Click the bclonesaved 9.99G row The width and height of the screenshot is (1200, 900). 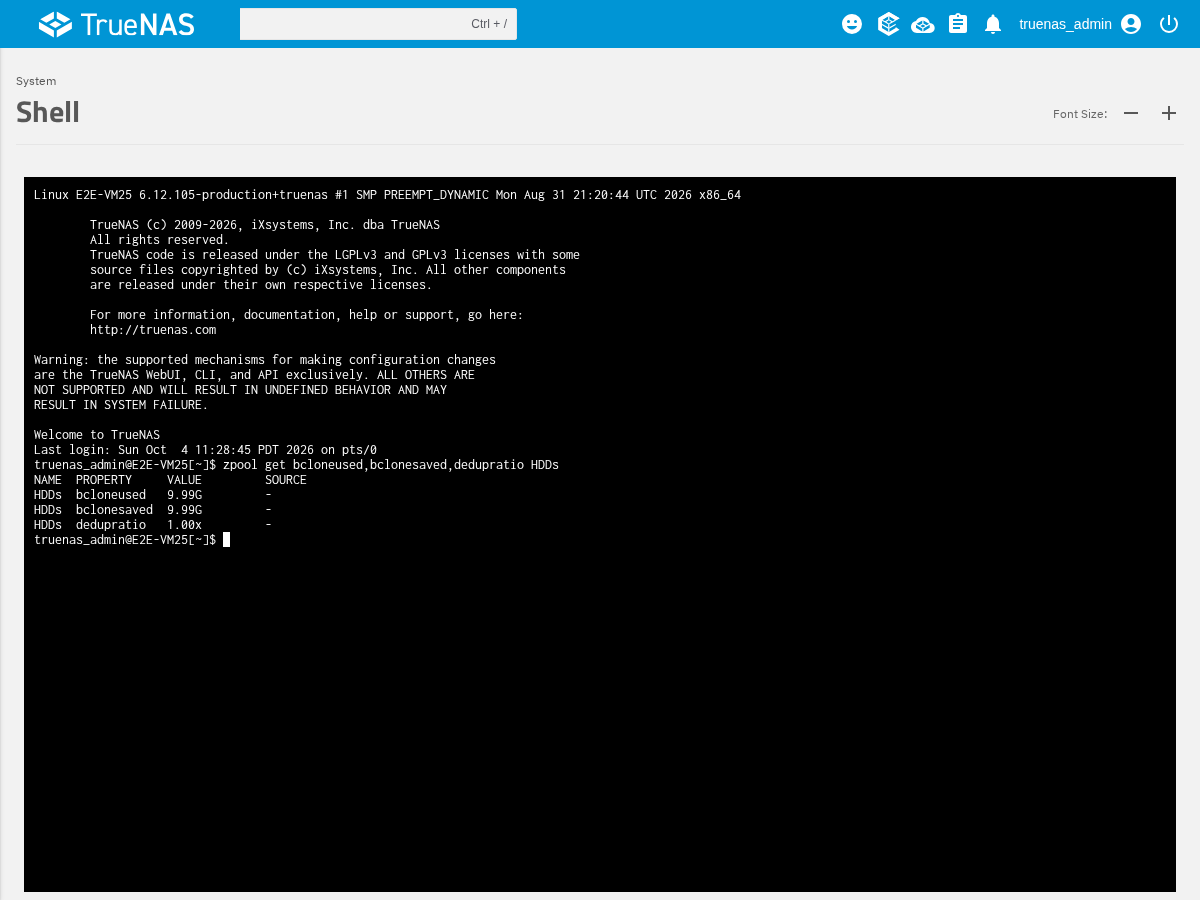click(153, 510)
